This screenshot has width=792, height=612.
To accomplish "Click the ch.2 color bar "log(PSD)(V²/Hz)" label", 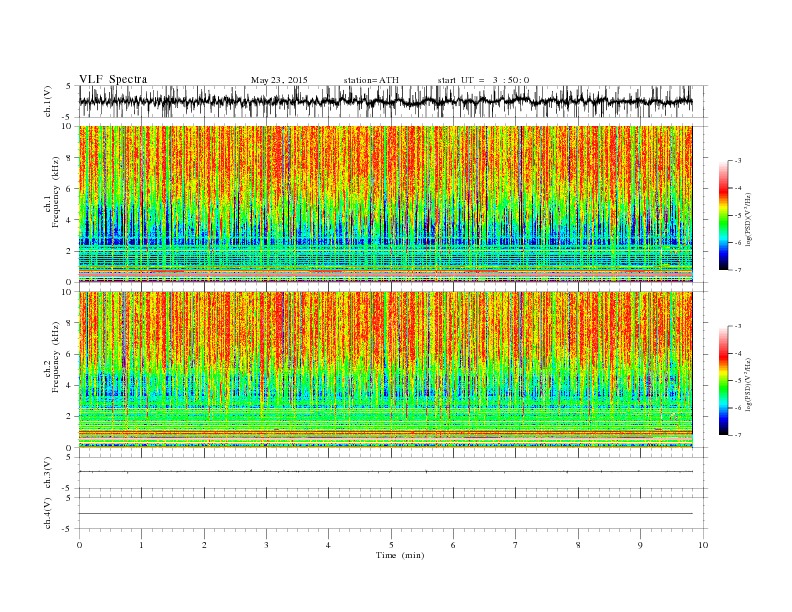I will coord(748,383).
